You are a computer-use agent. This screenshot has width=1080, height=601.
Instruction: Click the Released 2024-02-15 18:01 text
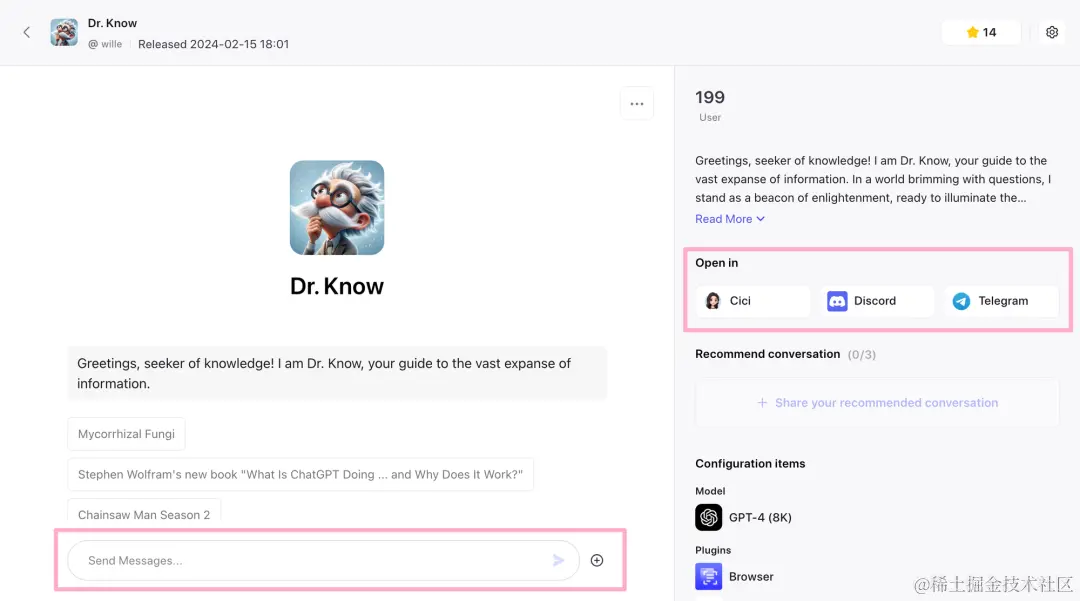(214, 44)
